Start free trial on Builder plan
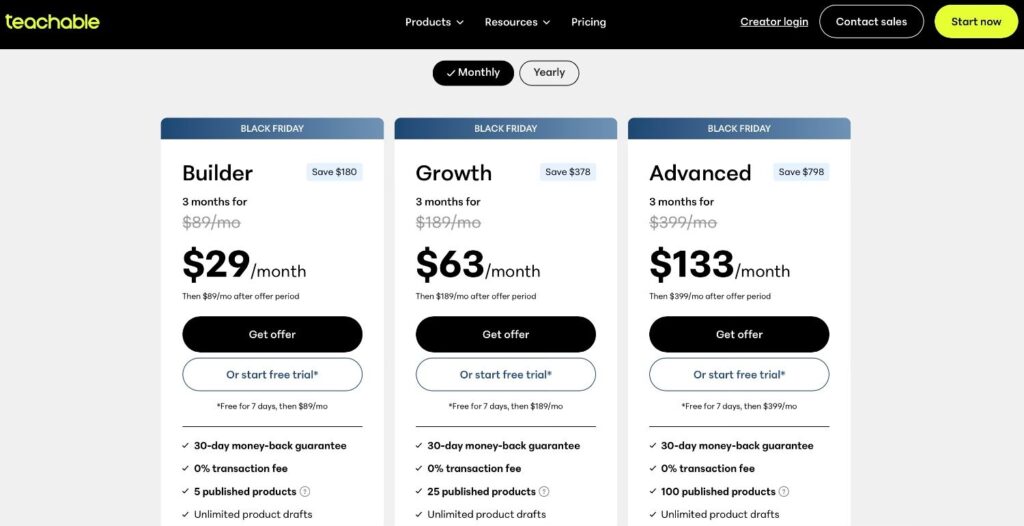1024x526 pixels. [272, 374]
